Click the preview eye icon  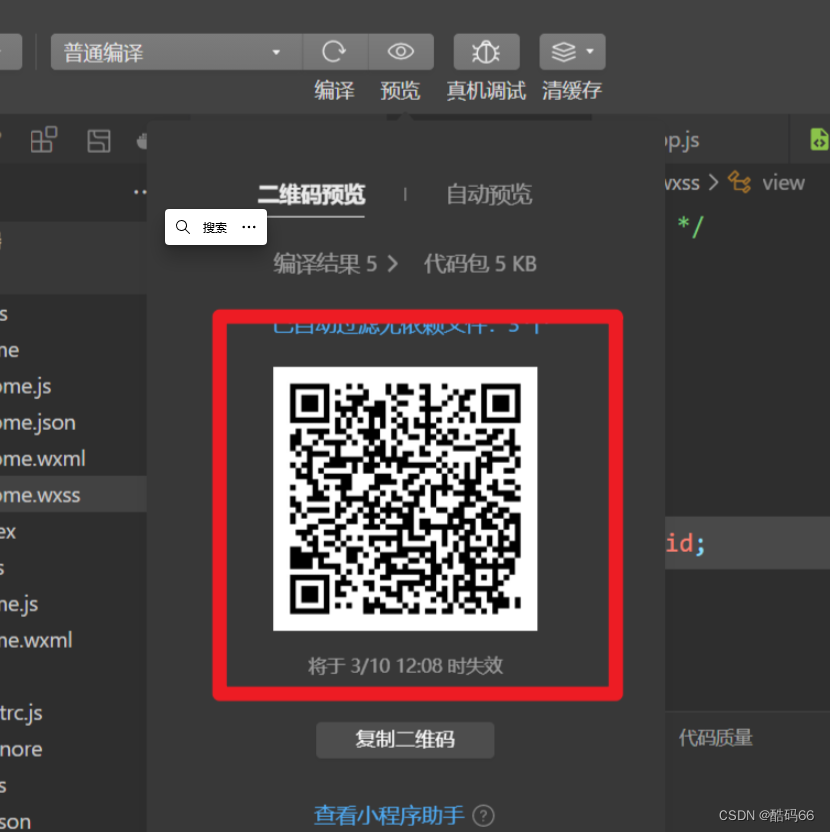(x=401, y=52)
